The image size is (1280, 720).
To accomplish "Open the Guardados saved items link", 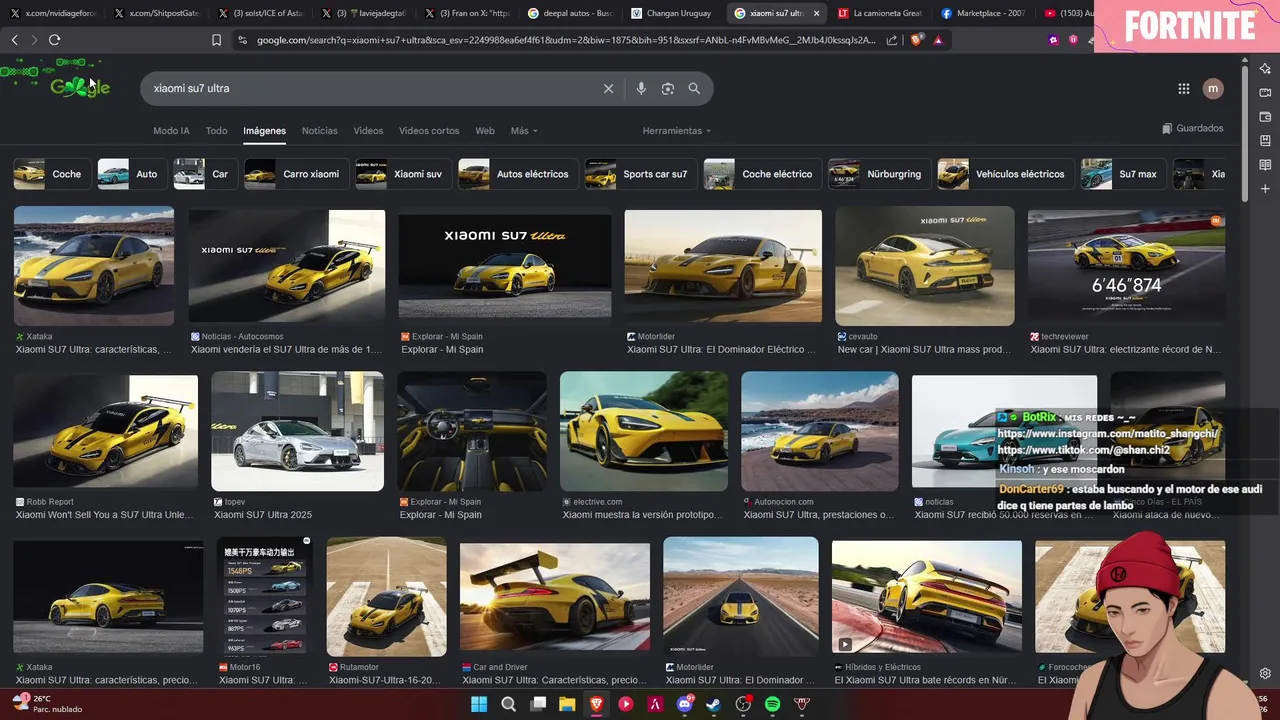I will click(x=1193, y=128).
